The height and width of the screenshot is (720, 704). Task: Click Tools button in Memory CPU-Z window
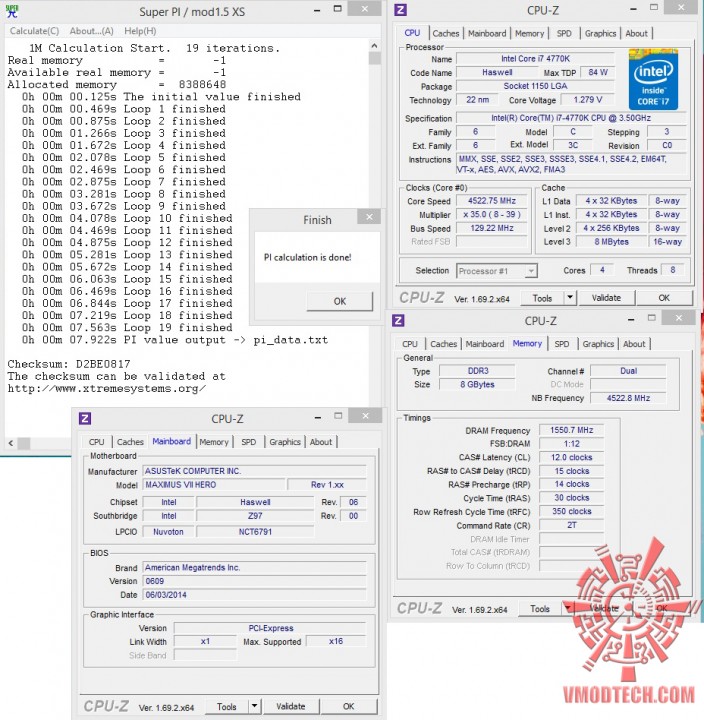540,609
